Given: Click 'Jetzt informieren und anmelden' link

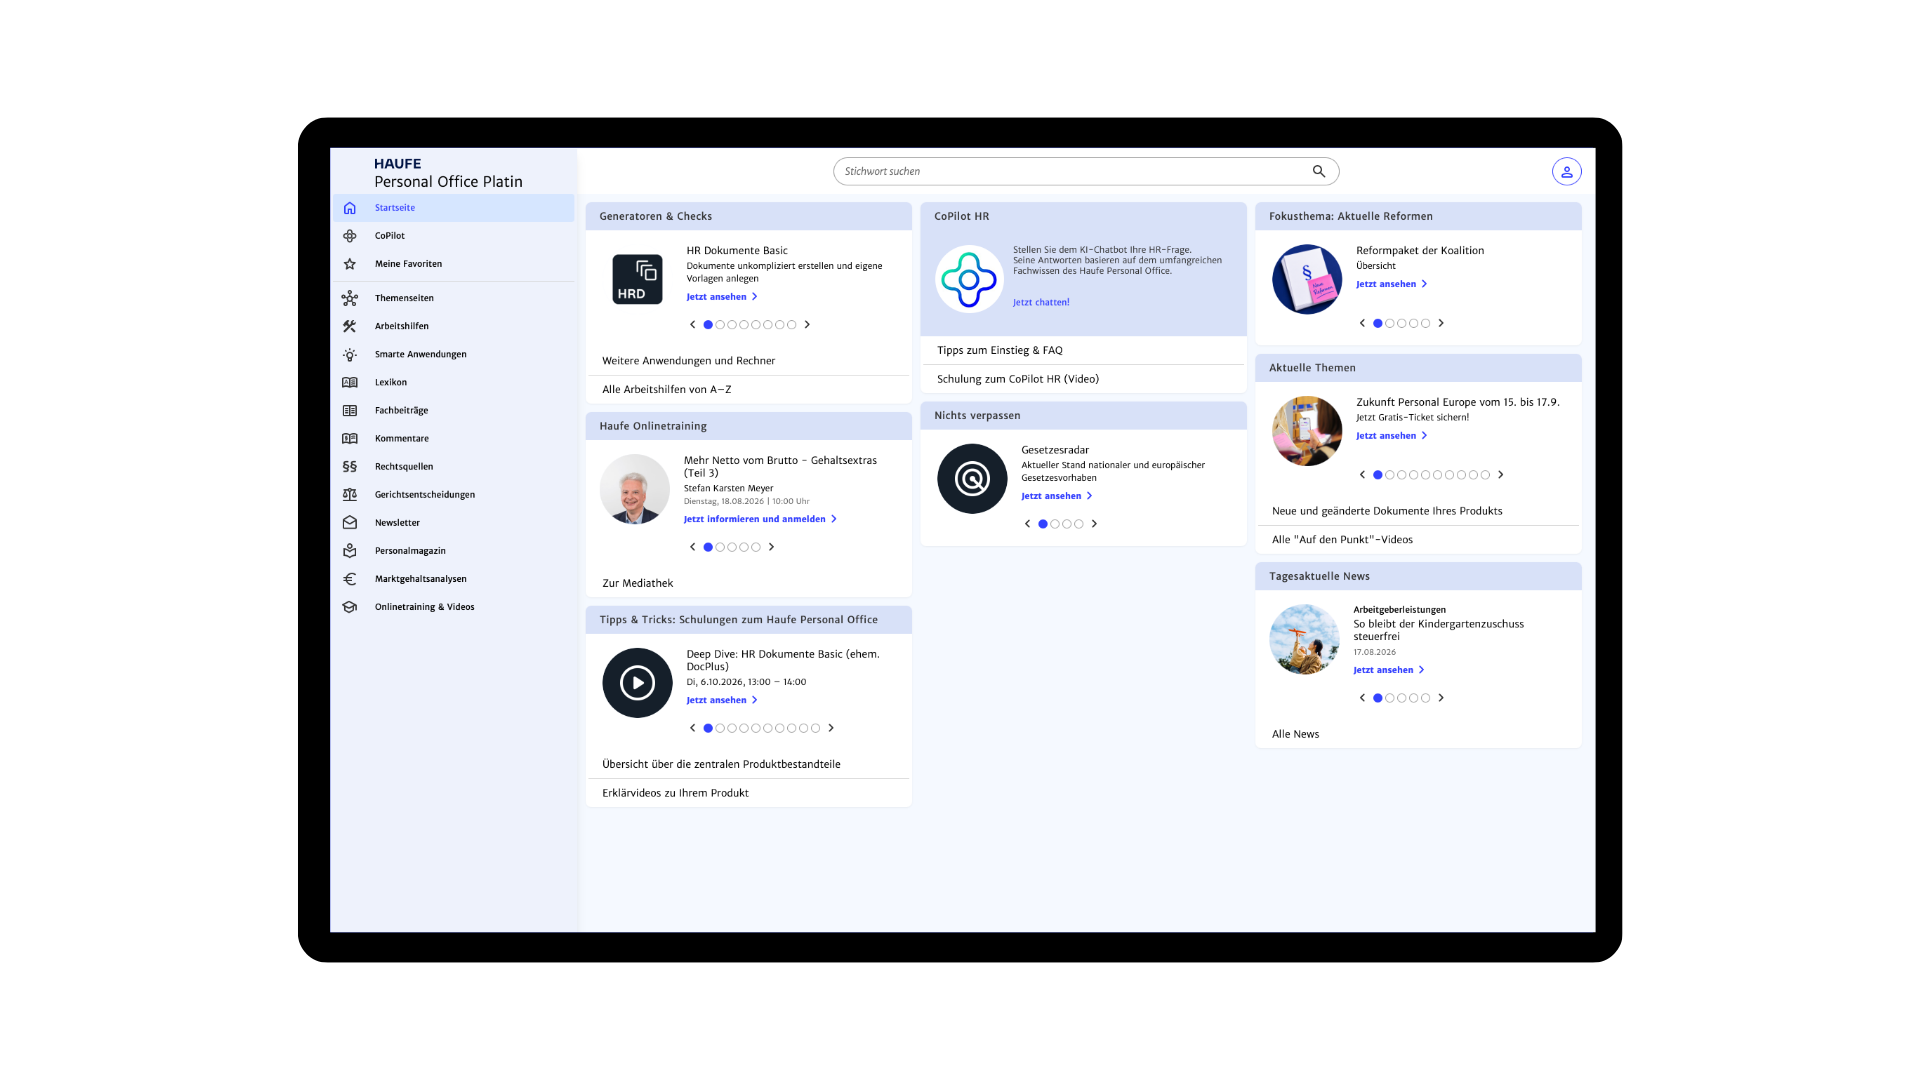Looking at the screenshot, I should tap(760, 519).
